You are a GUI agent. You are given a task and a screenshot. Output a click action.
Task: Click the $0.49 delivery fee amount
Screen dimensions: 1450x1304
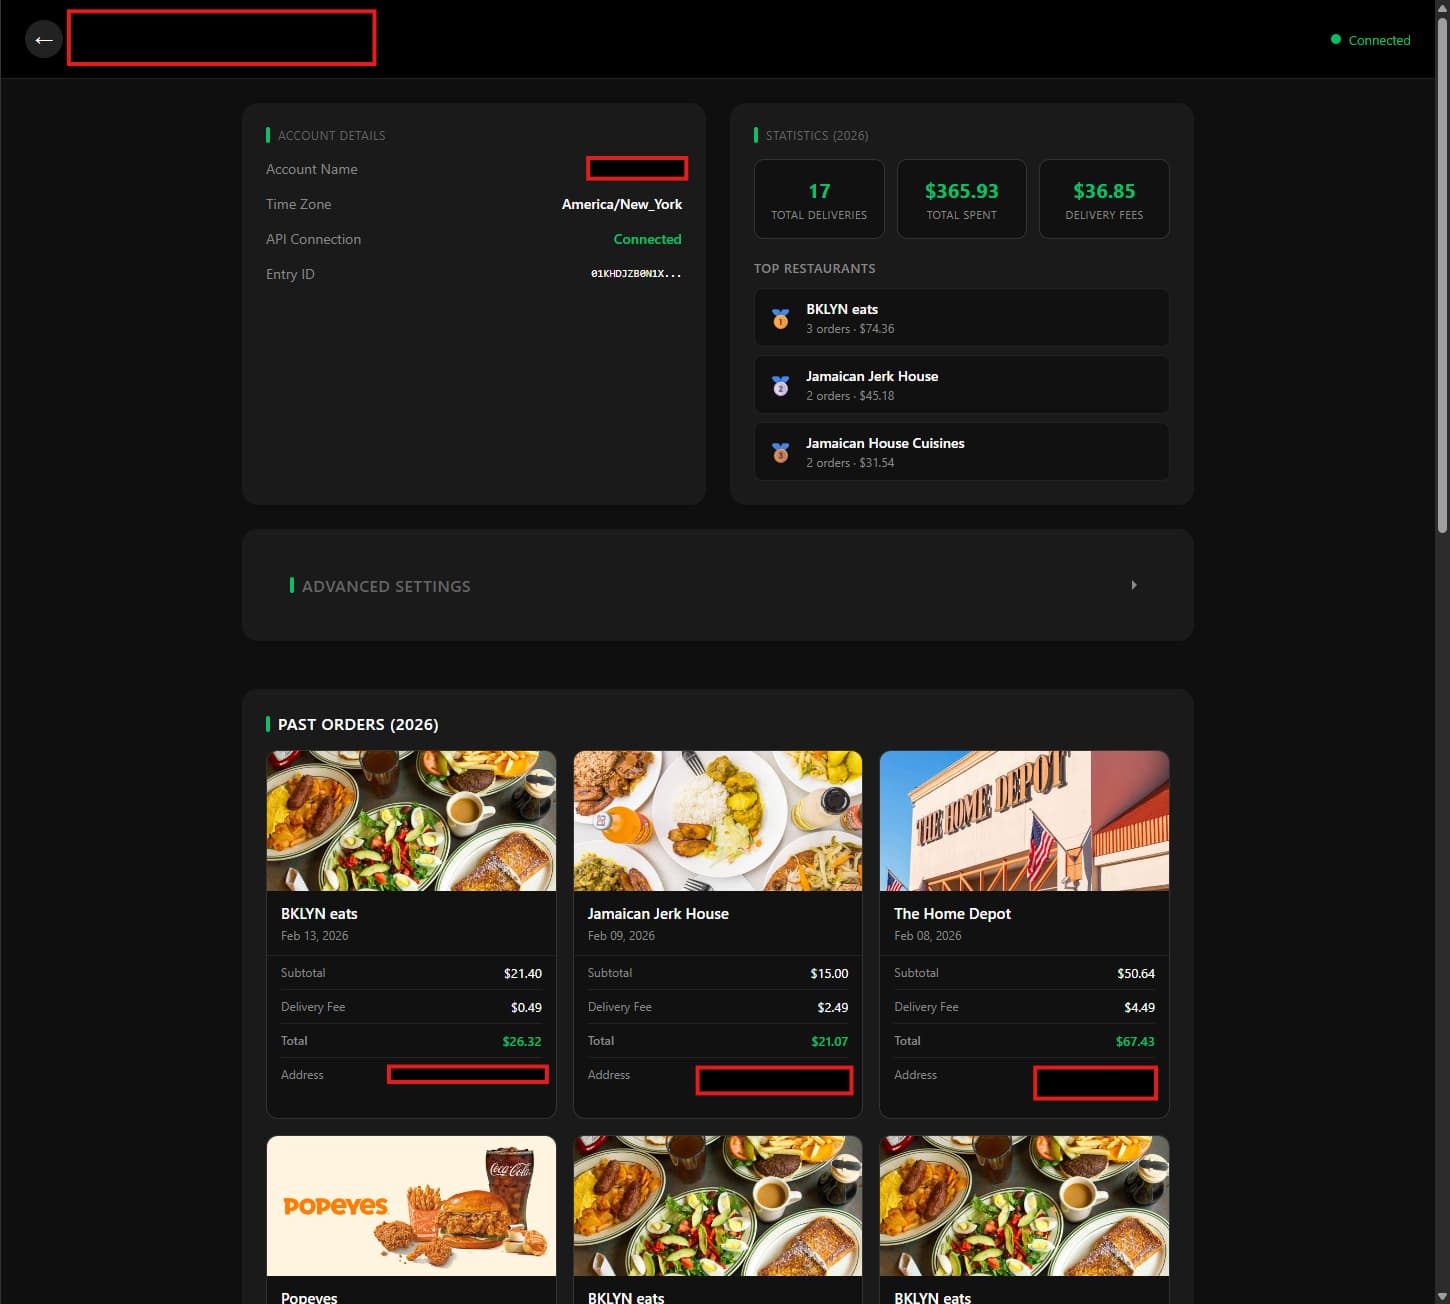coord(526,1007)
